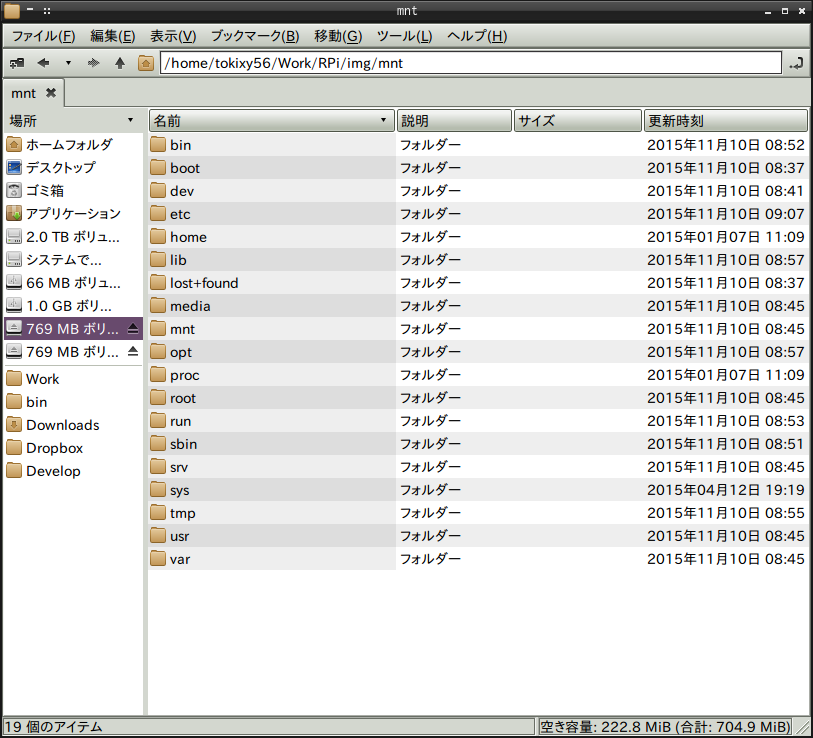Select the lib folder row
Screen dimensions: 813x738
[478, 259]
